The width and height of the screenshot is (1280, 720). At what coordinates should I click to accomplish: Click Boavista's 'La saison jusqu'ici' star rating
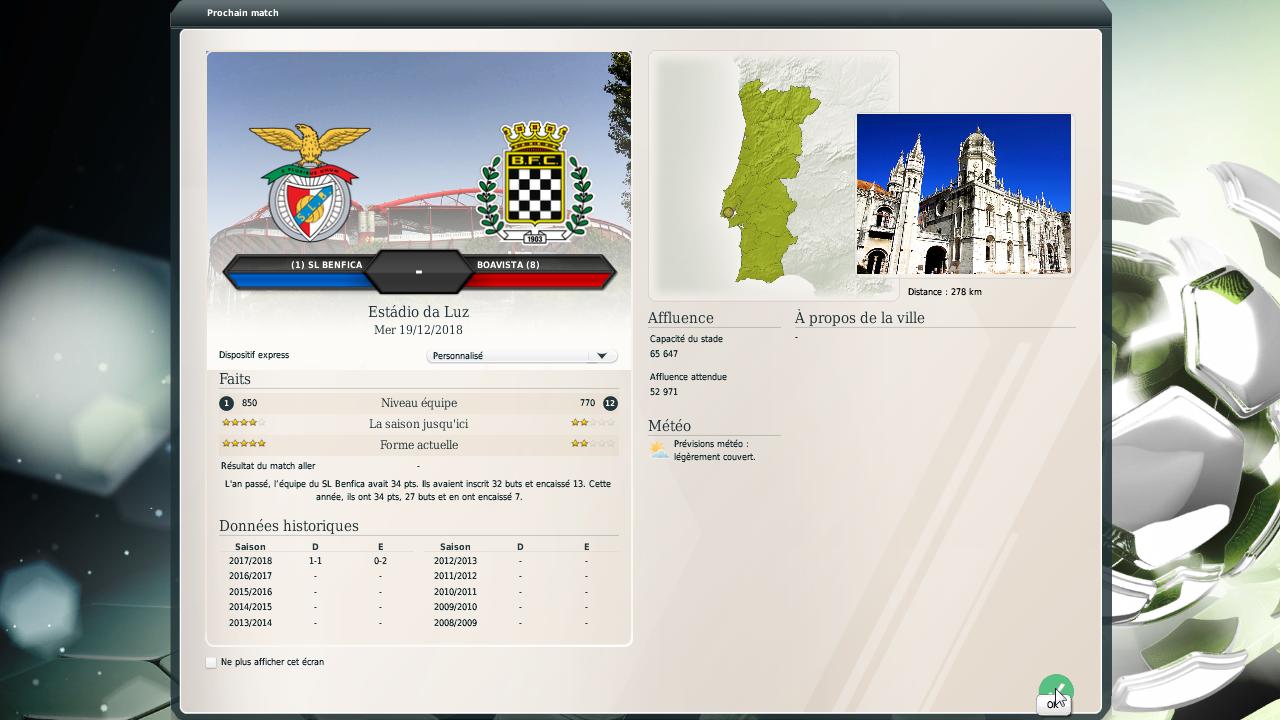(x=593, y=423)
